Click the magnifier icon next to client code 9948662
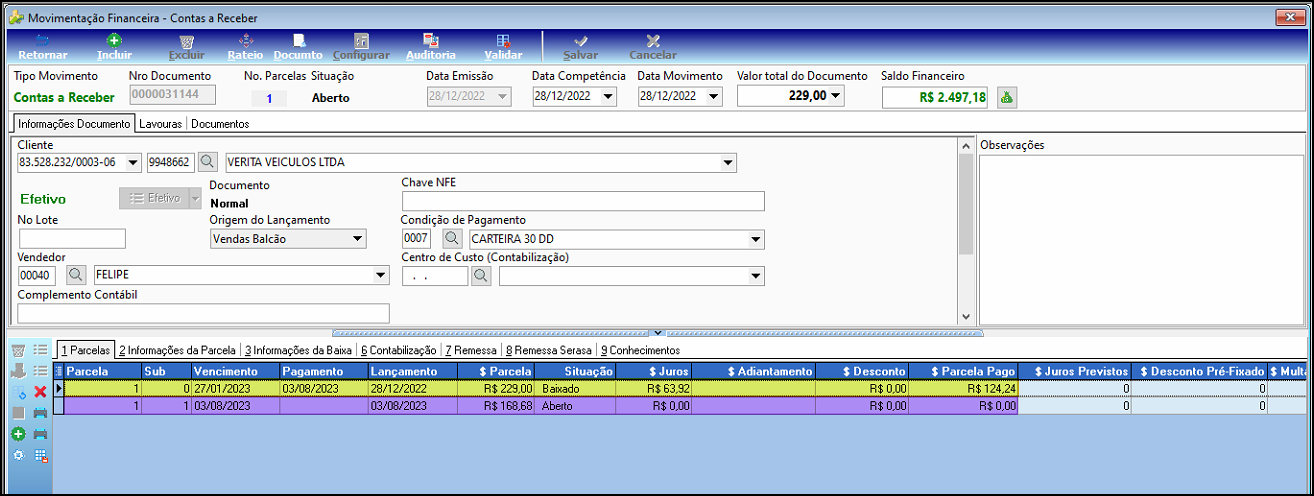The height and width of the screenshot is (496, 1314). coord(207,162)
